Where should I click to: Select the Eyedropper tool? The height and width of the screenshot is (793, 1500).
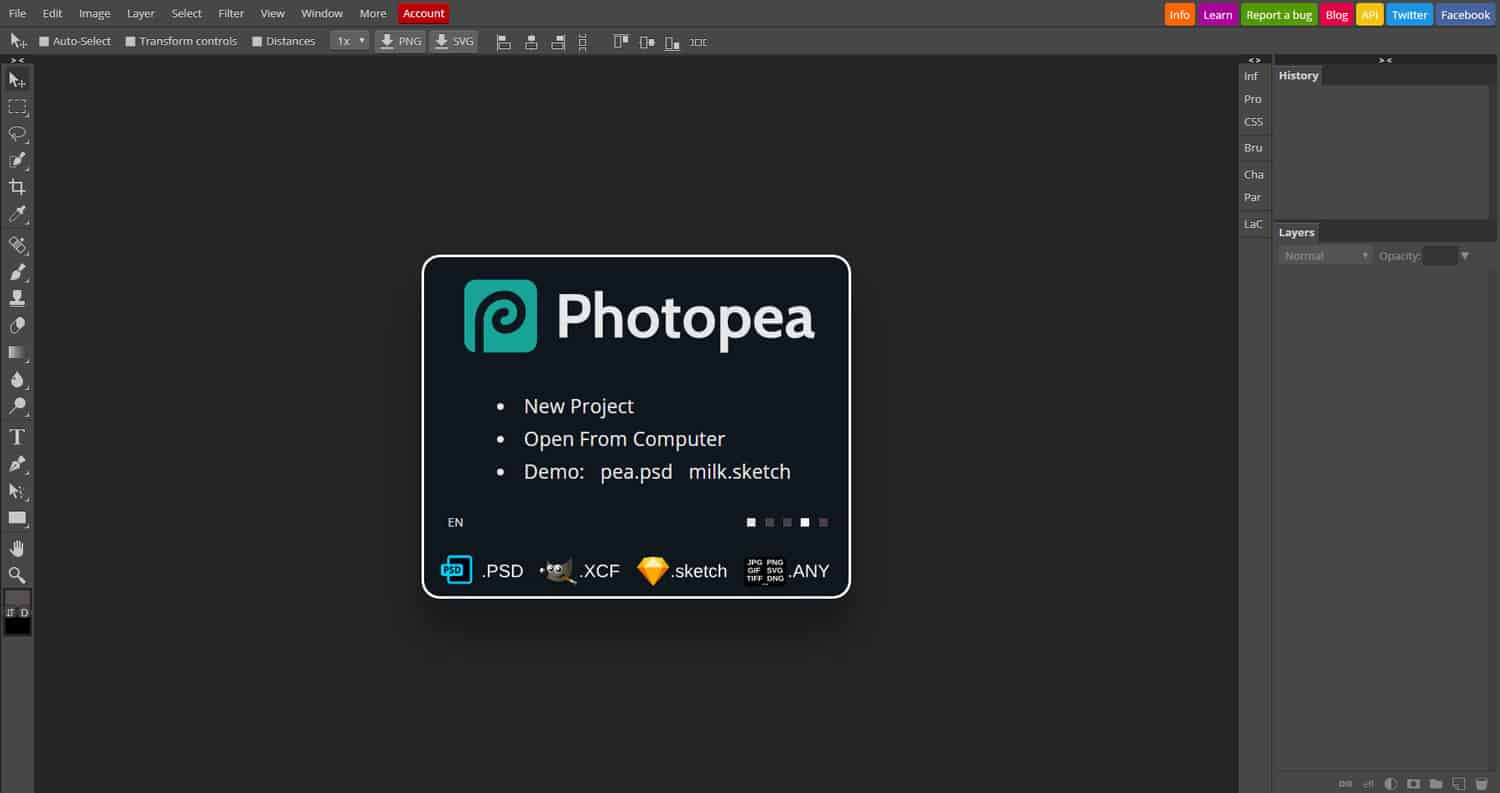(17, 214)
